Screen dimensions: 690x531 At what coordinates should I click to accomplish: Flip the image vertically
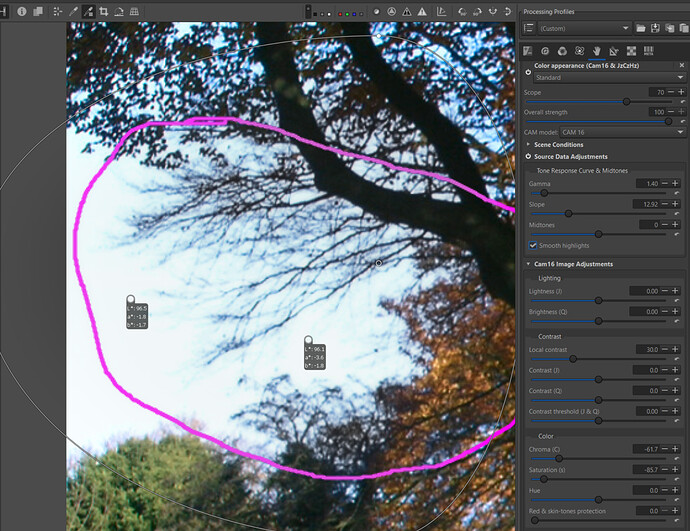tap(507, 11)
